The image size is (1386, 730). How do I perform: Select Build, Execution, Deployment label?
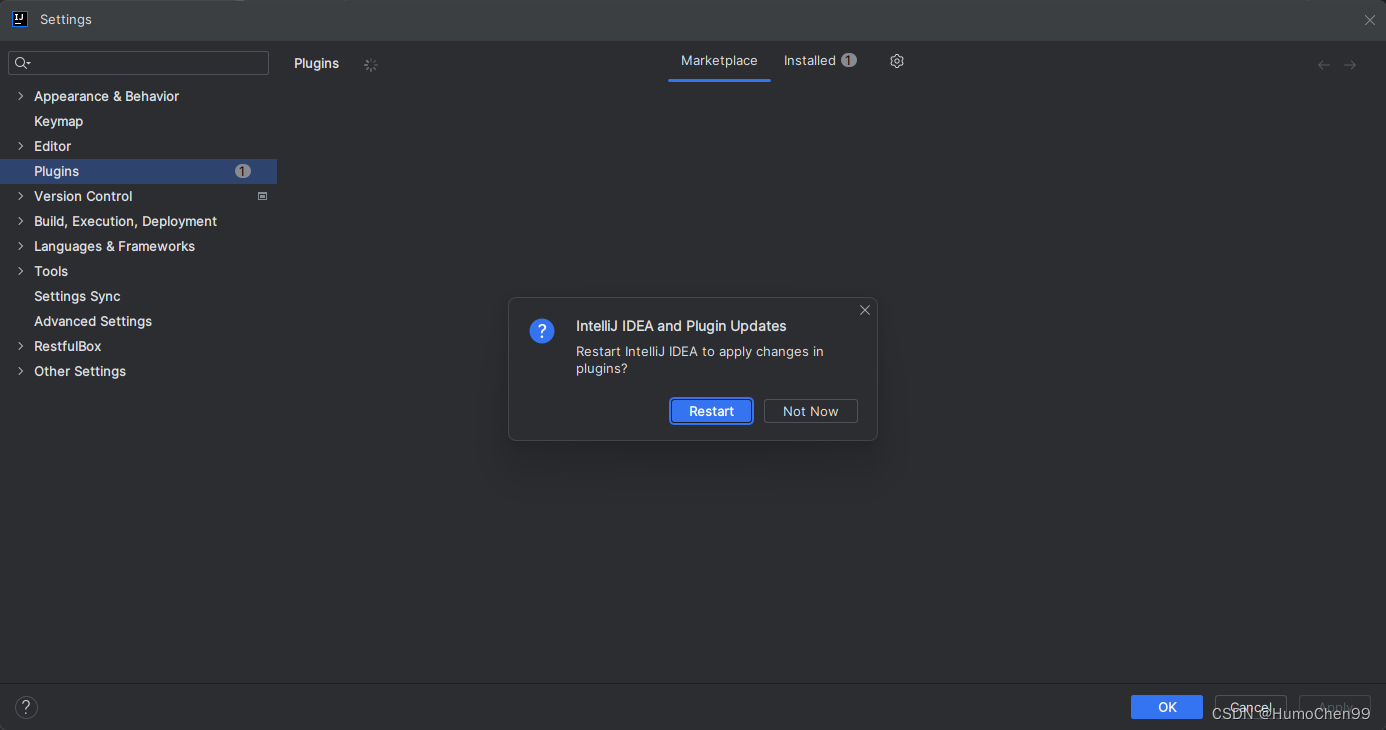125,221
